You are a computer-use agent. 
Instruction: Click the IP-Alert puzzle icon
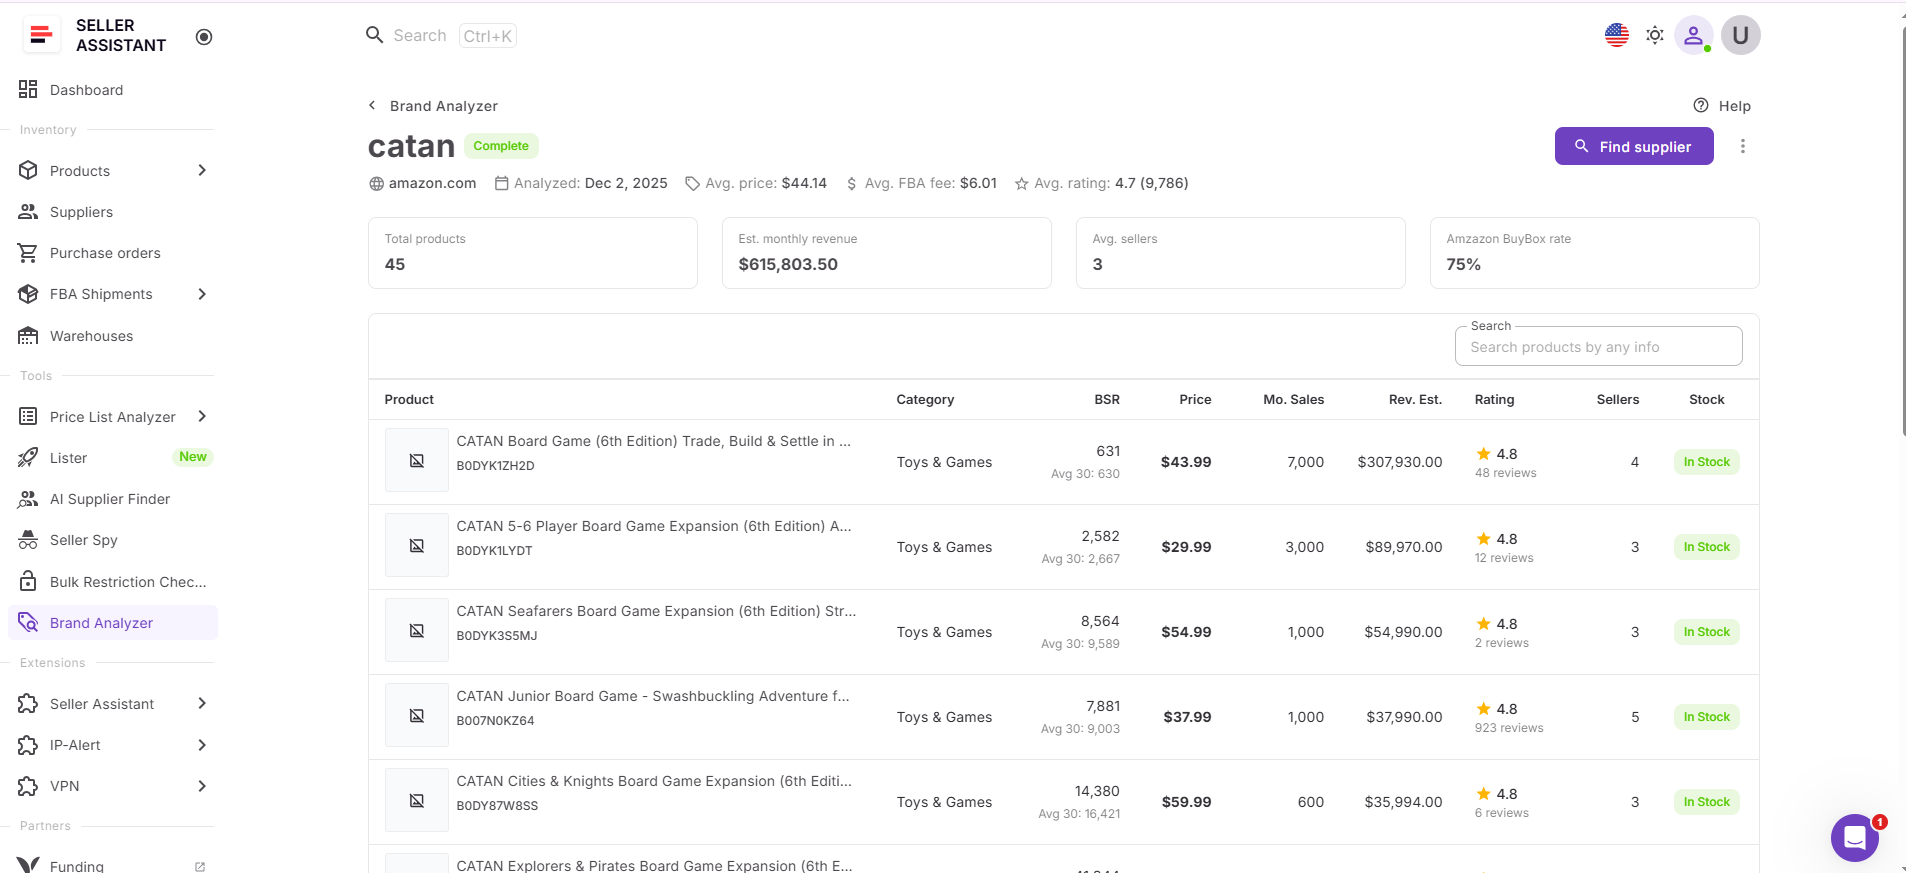pos(28,745)
